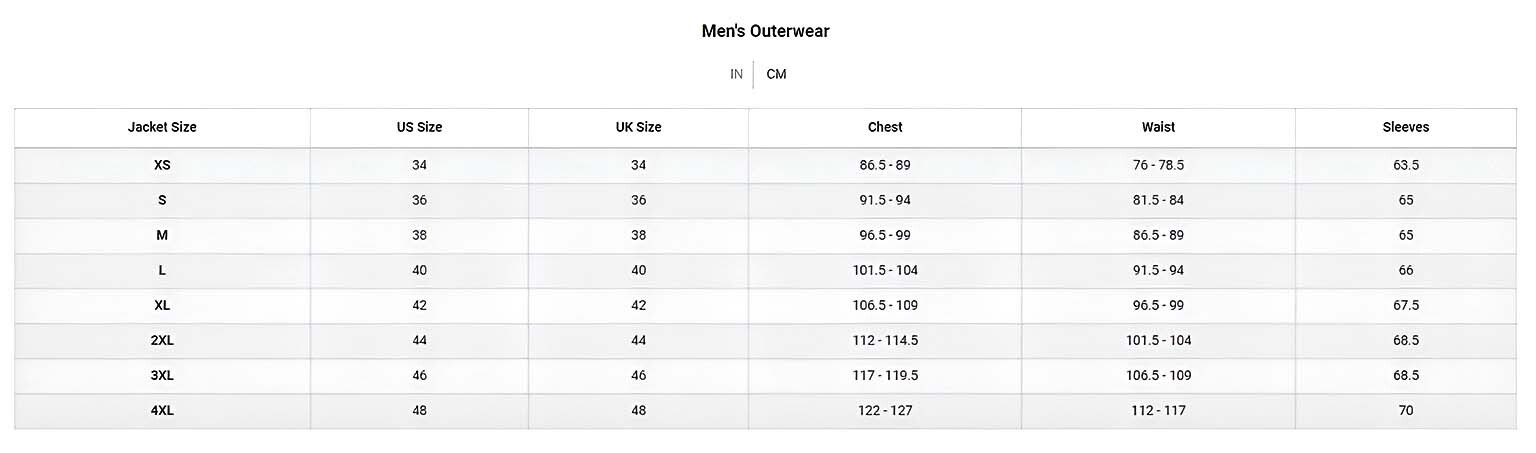Image resolution: width=1536 pixels, height=453 pixels.
Task: Click the US Size column header
Action: 419,127
